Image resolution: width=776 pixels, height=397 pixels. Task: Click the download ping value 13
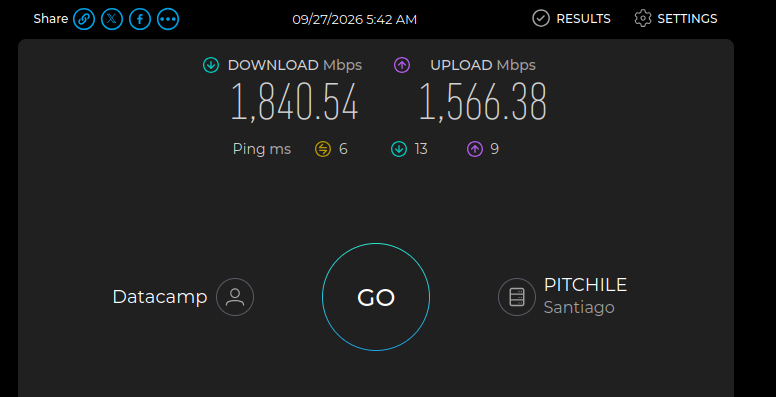[421, 149]
